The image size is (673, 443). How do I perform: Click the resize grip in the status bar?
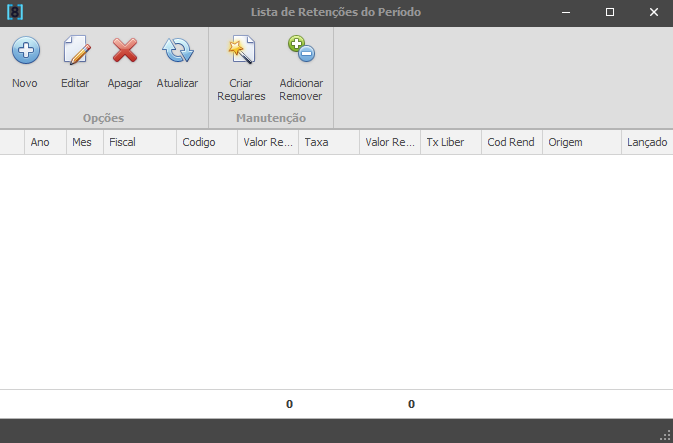(x=664, y=435)
